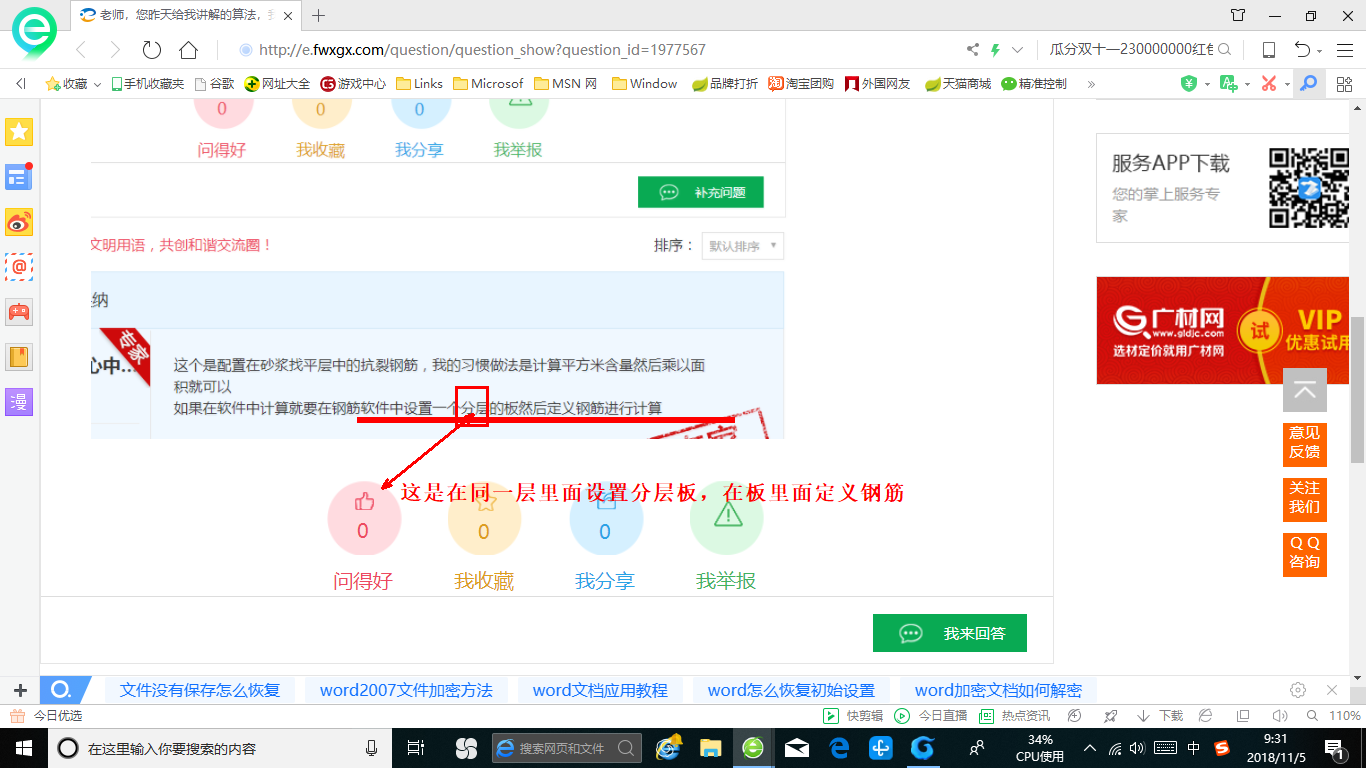Image resolution: width=1366 pixels, height=768 pixels.
Task: Open the browser hamburger menu
Action: [x=1344, y=50]
